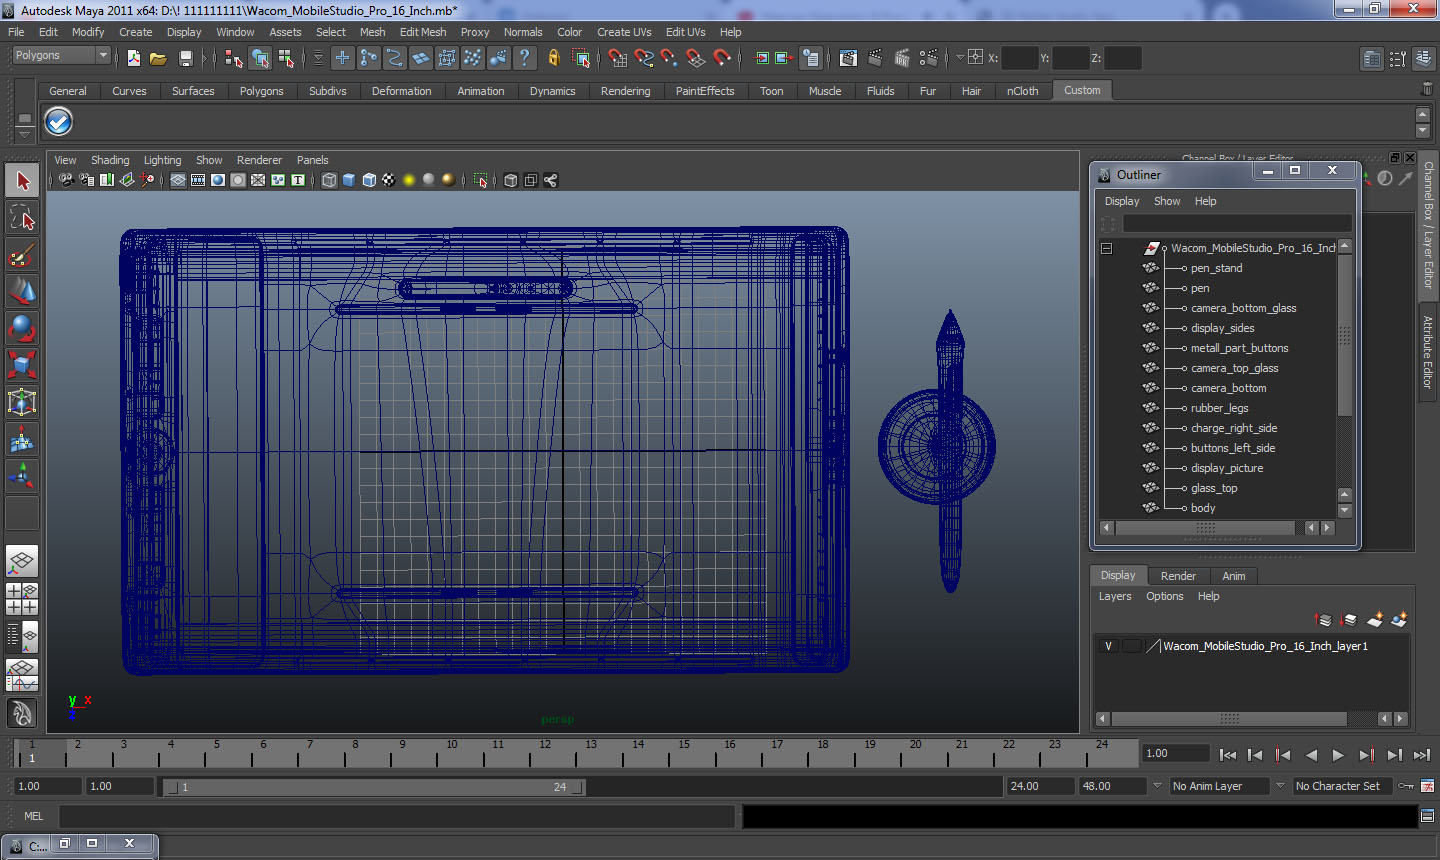Switch to the Render layer tab
Viewport: 1440px width, 860px height.
pos(1178,576)
